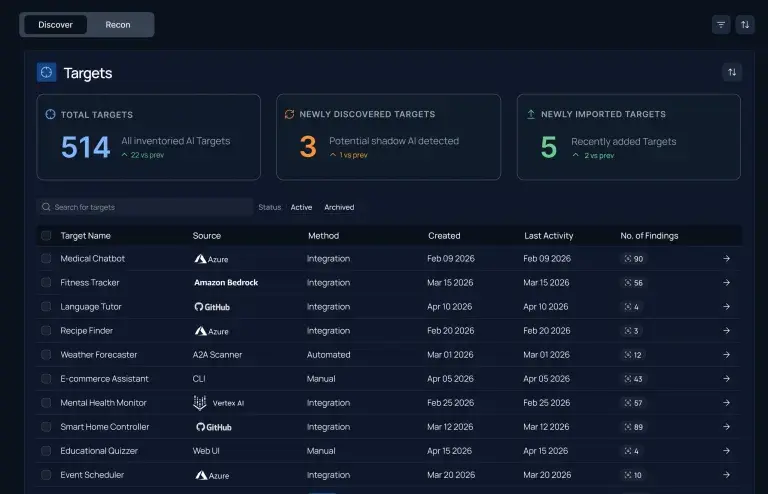
Task: Check the Mental Health Monitor row checkbox
Action: pyautogui.click(x=46, y=402)
